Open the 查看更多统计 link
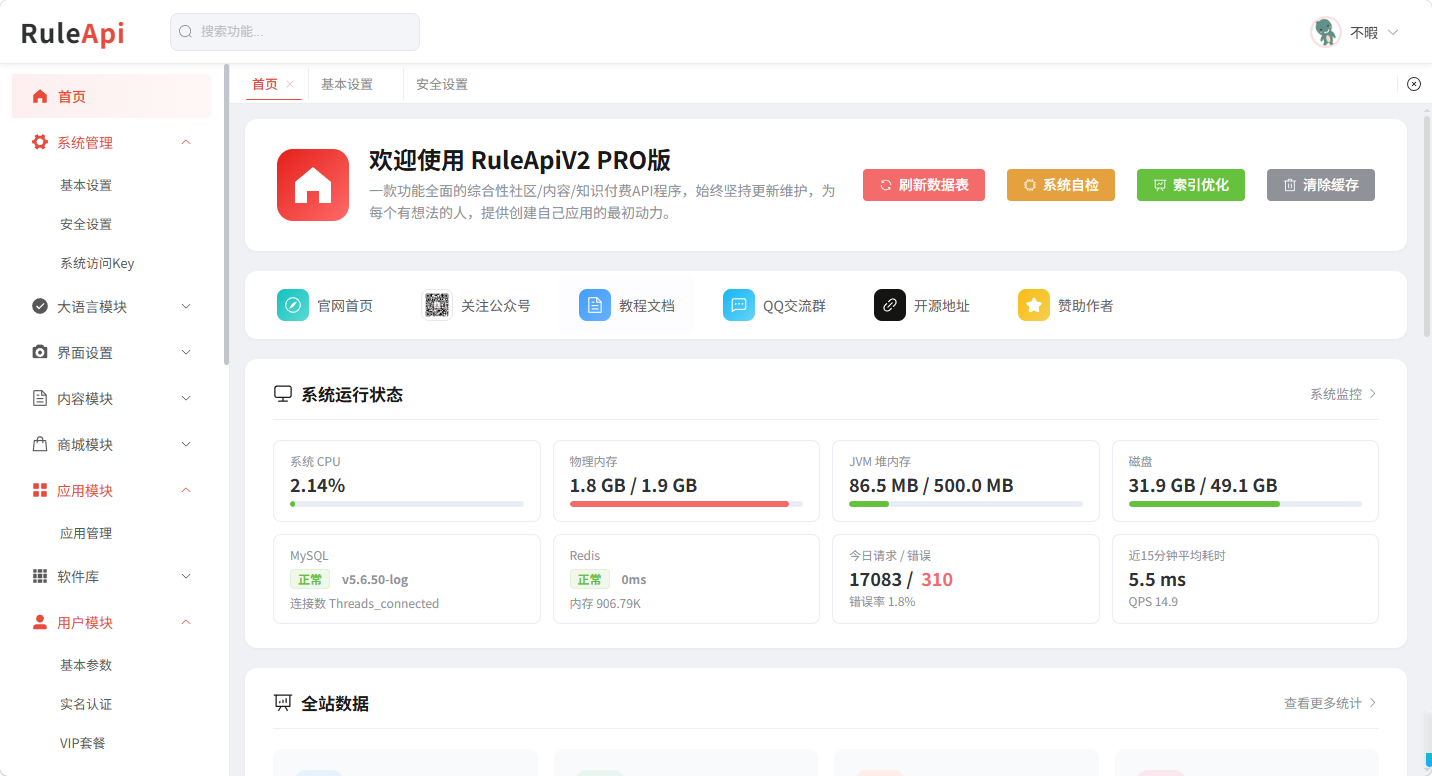The width and height of the screenshot is (1432, 776). coord(1330,704)
